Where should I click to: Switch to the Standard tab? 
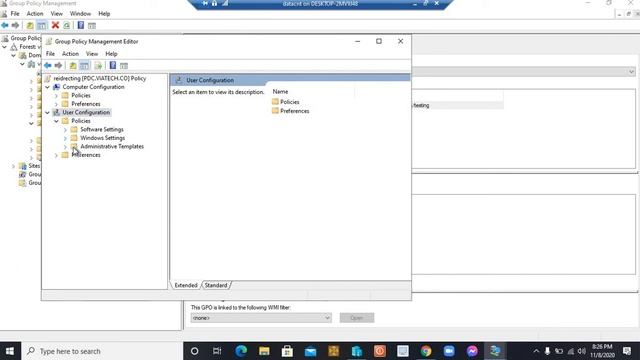pos(216,285)
